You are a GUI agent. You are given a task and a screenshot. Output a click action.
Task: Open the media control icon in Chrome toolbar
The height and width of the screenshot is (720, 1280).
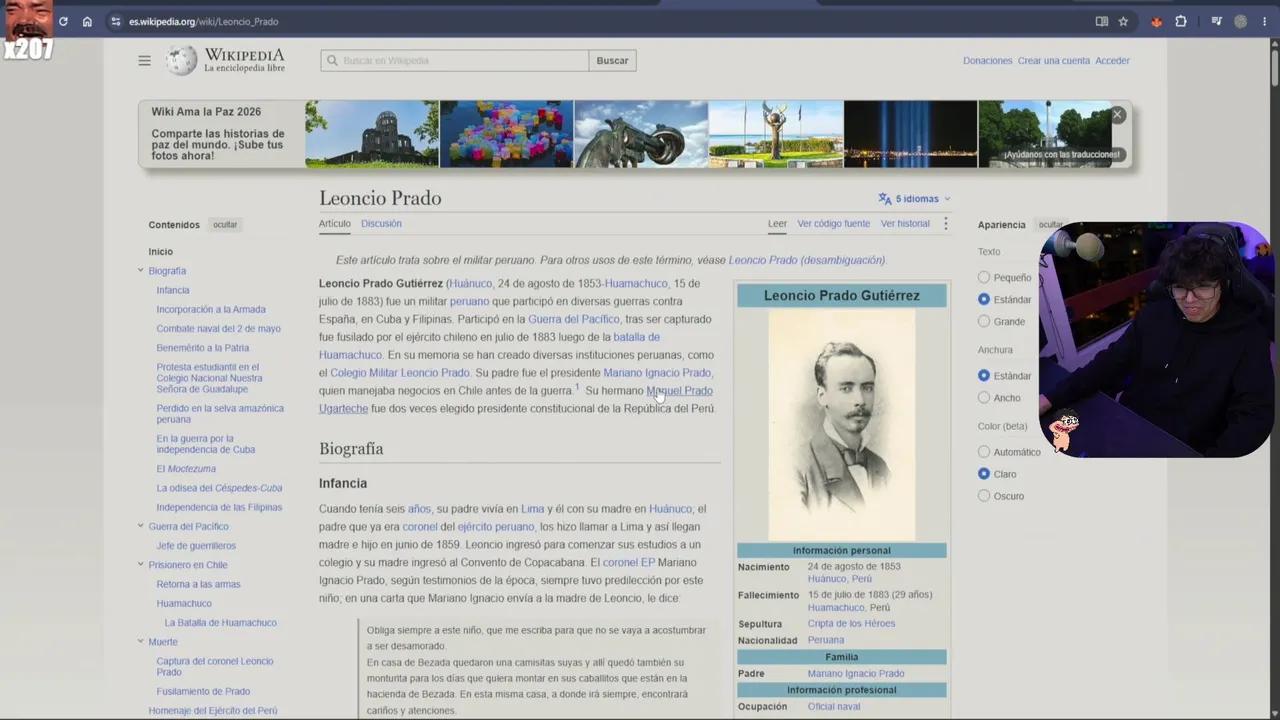click(x=1216, y=21)
